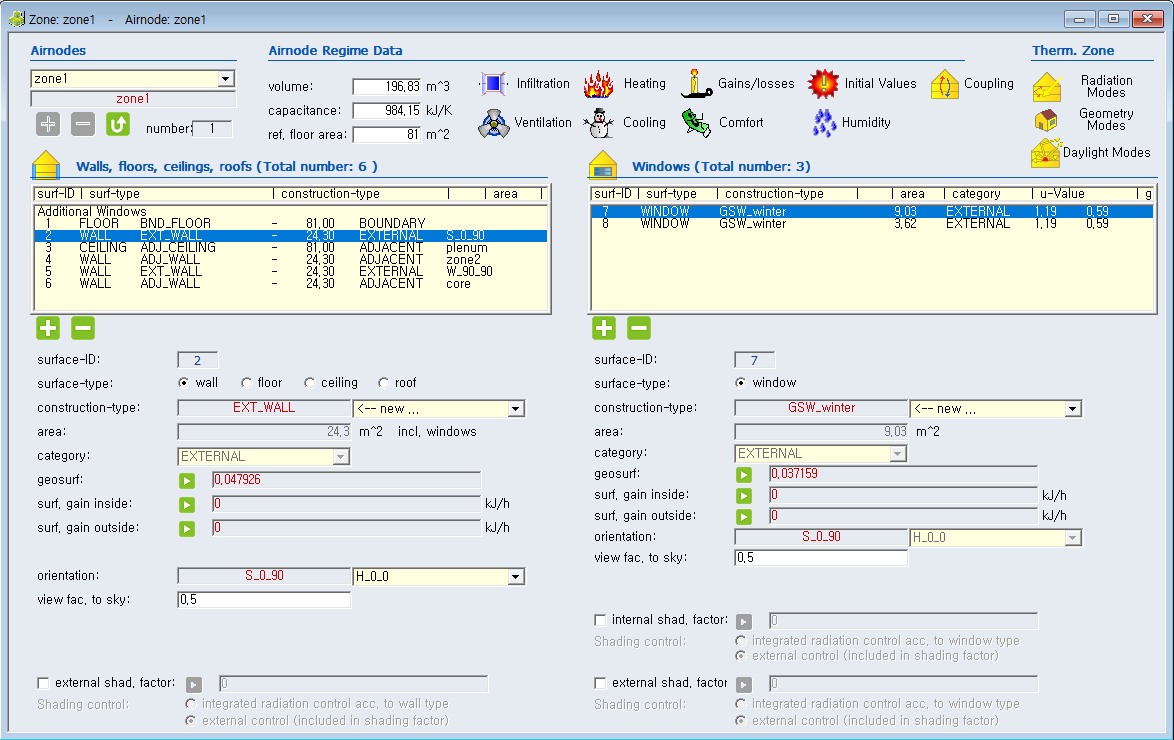The width and height of the screenshot is (1174, 740).
Task: Open Initial Values icon
Action: coord(823,84)
